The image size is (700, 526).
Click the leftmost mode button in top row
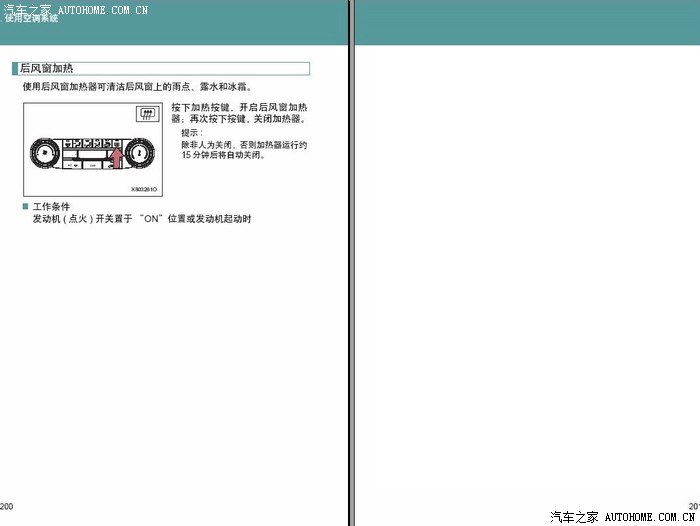(x=67, y=145)
